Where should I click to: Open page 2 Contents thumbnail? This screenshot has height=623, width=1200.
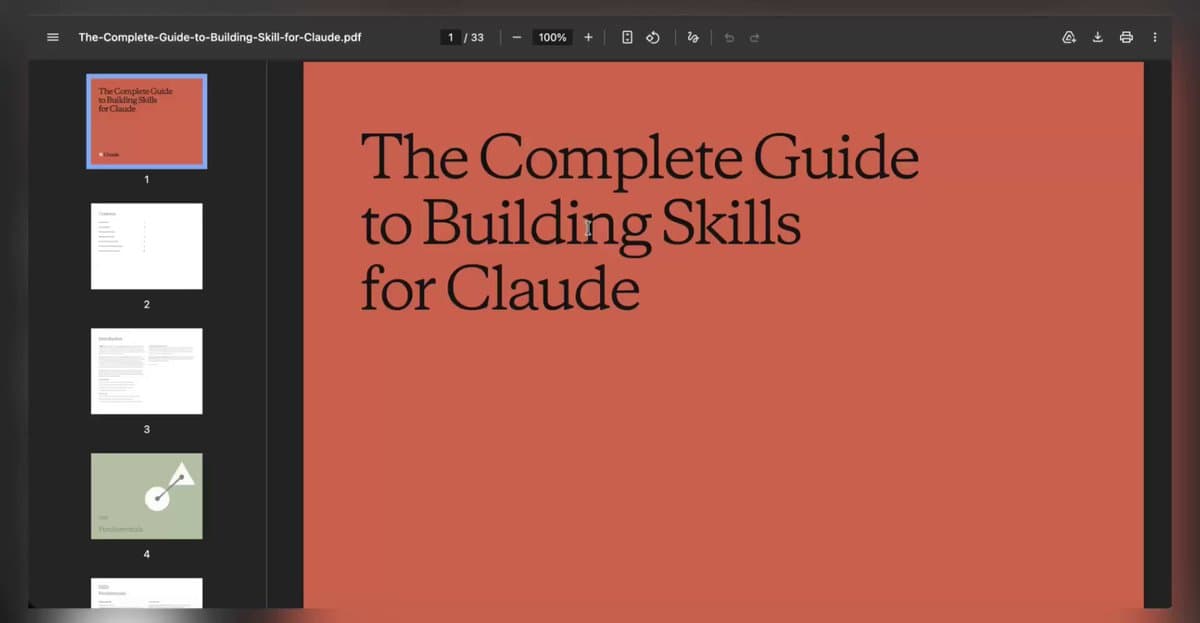(x=147, y=246)
